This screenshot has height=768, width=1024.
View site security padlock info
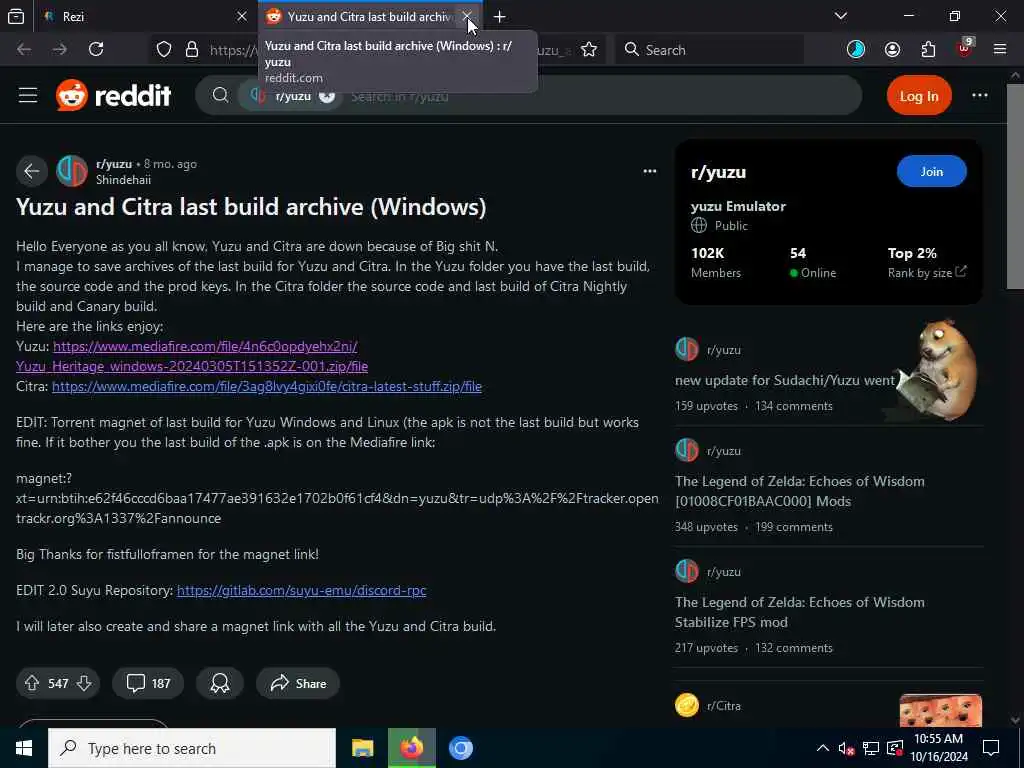pyautogui.click(x=192, y=50)
